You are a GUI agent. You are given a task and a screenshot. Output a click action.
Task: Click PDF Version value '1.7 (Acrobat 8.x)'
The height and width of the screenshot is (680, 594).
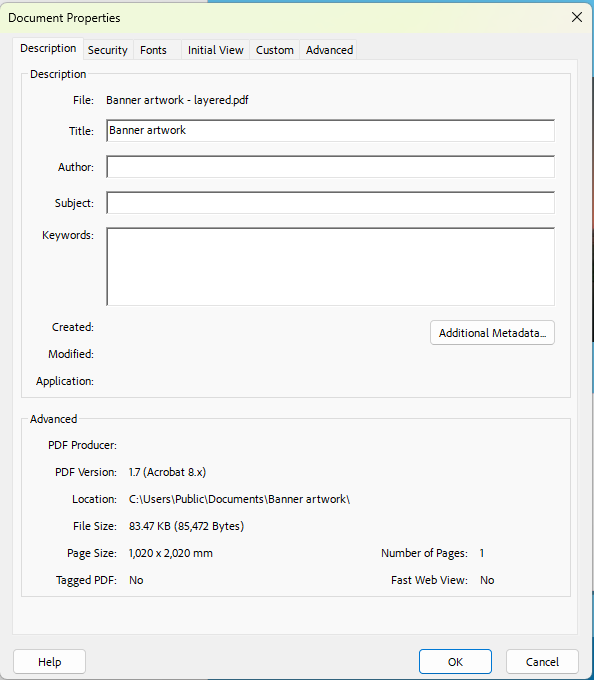[167, 472]
